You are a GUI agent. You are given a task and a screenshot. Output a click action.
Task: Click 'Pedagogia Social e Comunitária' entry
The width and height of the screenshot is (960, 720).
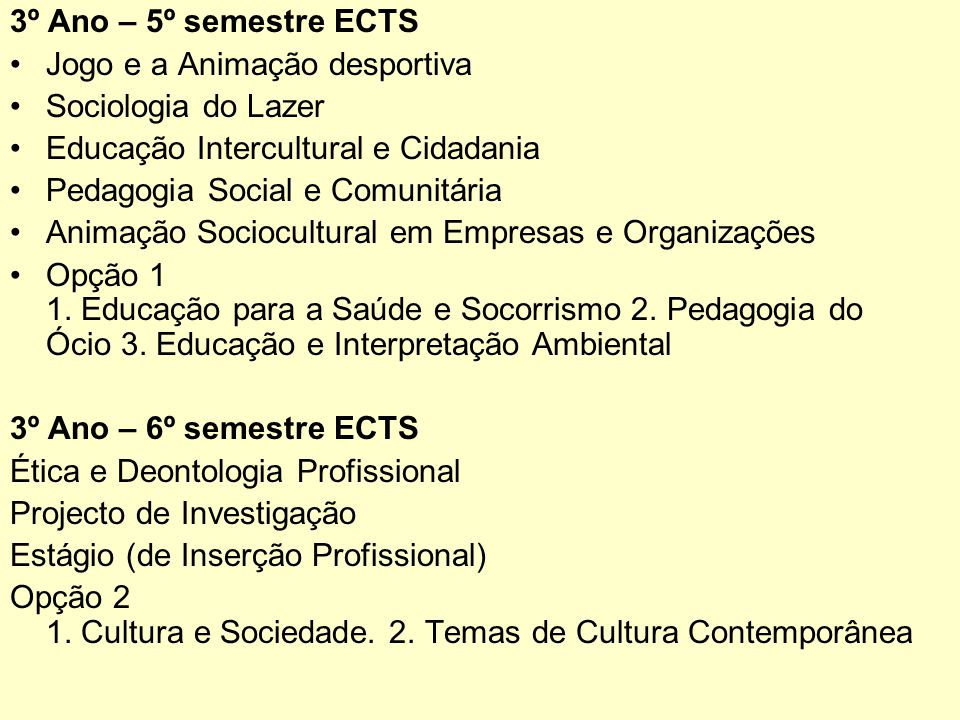point(274,190)
